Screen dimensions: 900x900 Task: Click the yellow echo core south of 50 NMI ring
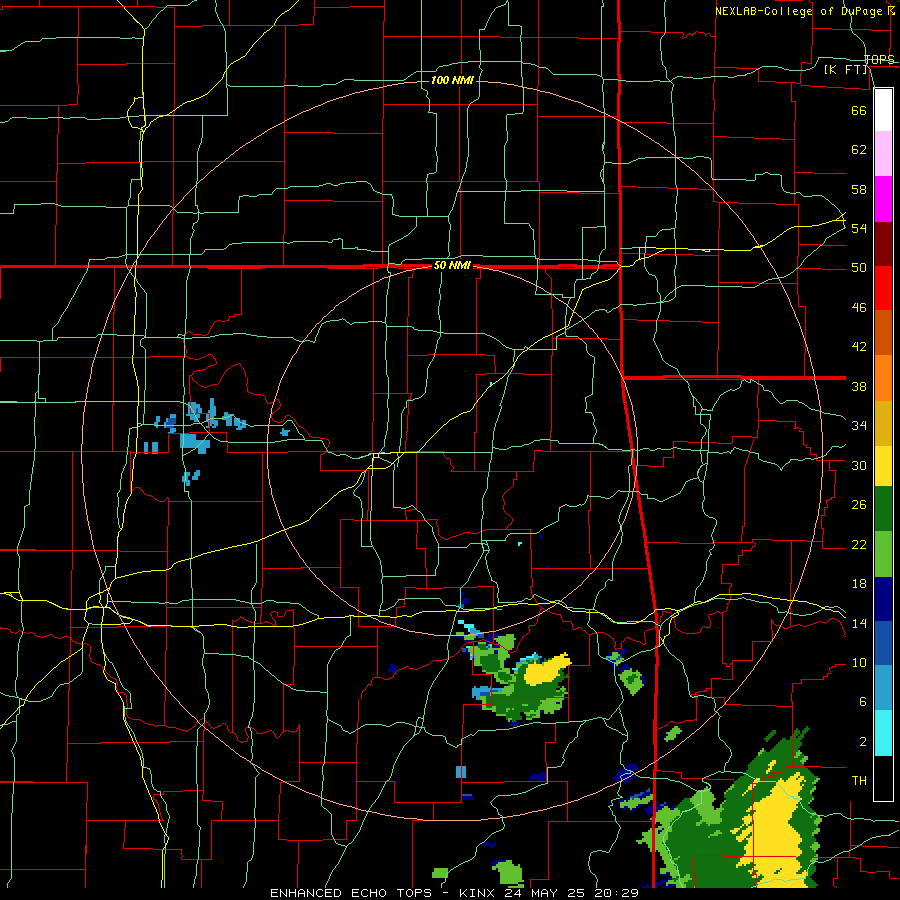pyautogui.click(x=547, y=670)
